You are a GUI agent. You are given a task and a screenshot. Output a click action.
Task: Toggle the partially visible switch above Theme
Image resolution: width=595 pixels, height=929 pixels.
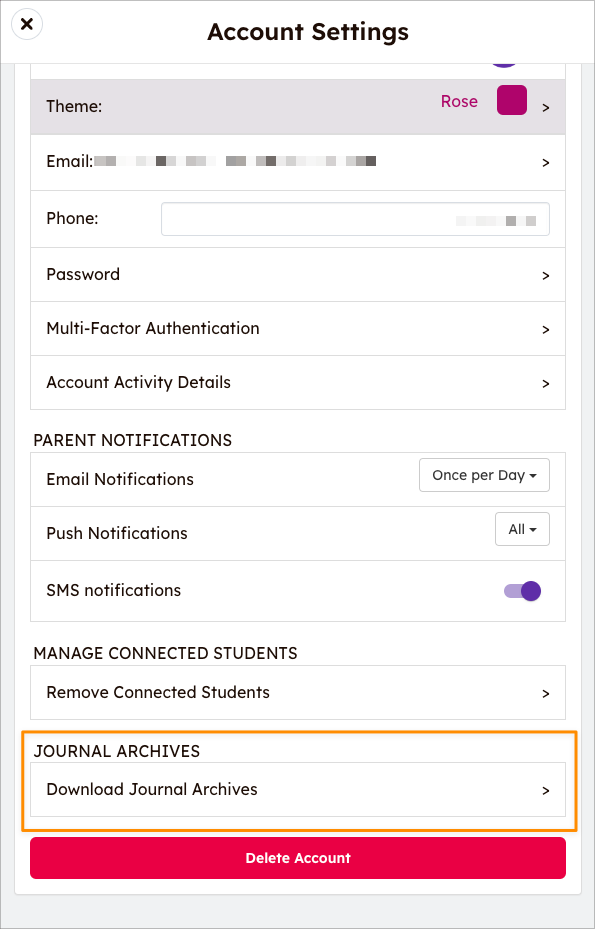(504, 65)
